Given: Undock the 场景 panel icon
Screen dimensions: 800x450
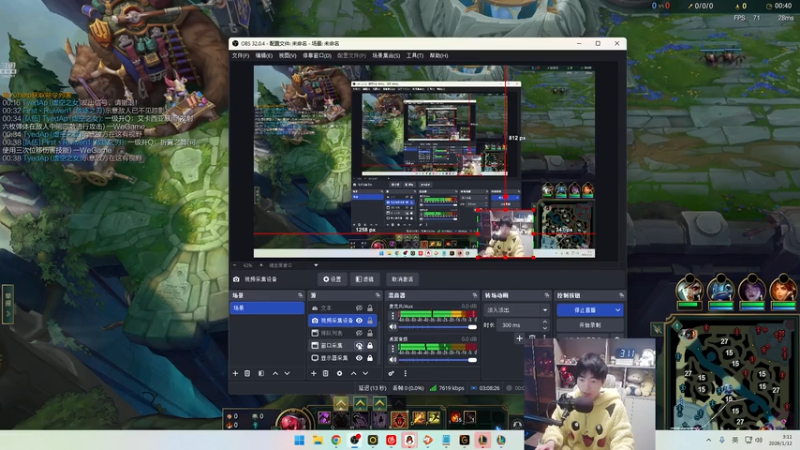Looking at the screenshot, I should point(300,295).
